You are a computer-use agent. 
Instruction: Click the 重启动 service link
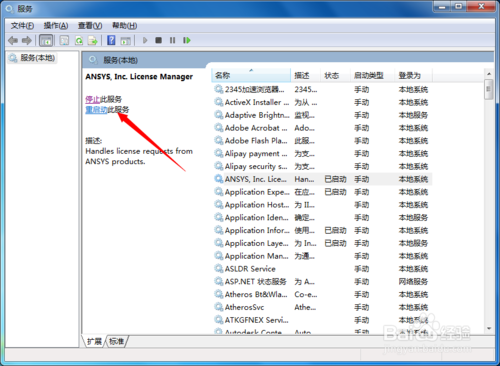(x=96, y=110)
